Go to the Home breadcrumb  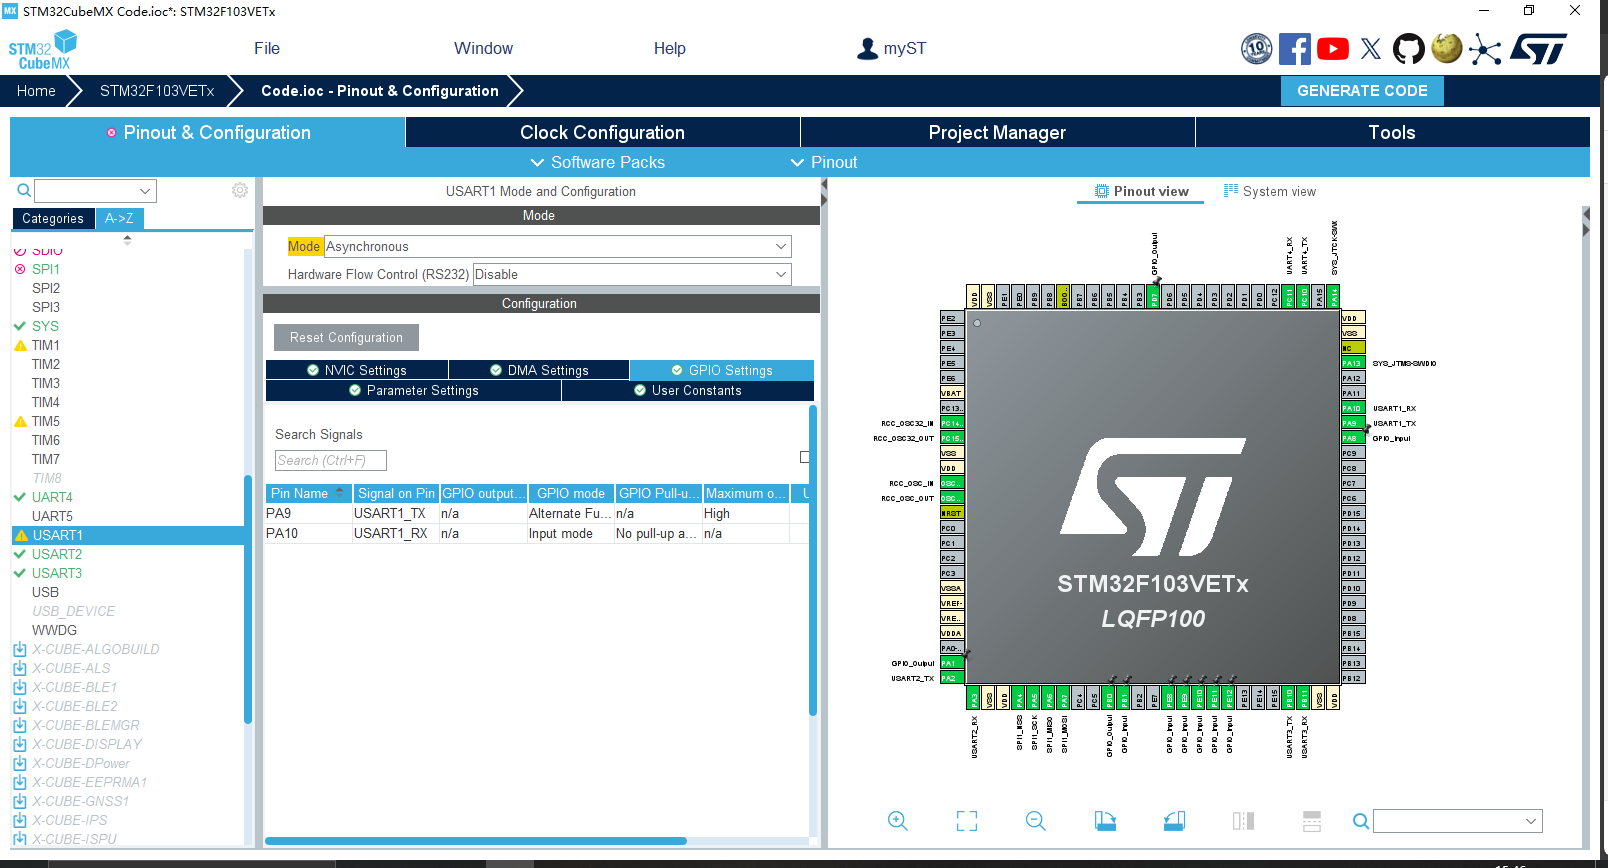tap(36, 90)
